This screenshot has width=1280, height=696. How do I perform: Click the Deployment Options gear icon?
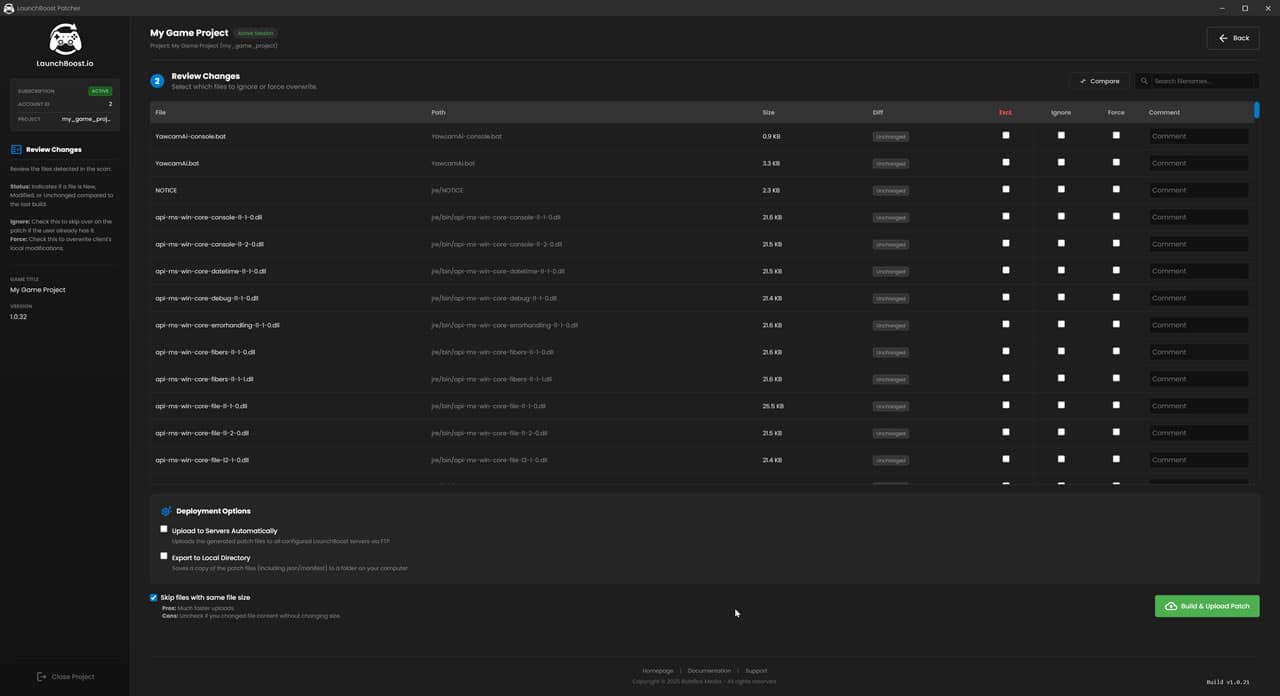coord(166,511)
